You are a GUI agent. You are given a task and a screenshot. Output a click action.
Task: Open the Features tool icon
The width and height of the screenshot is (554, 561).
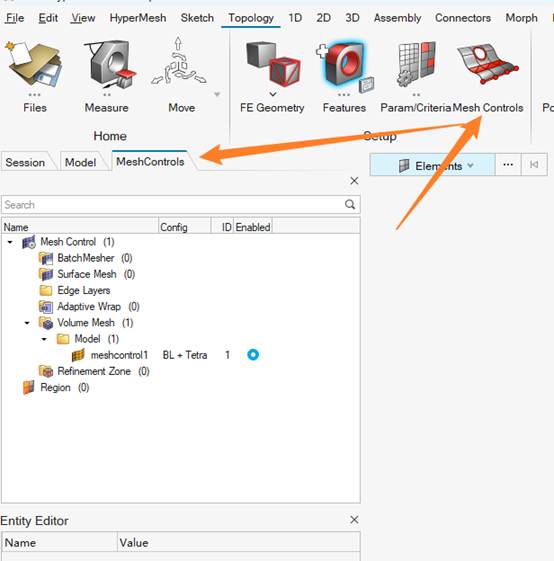click(344, 64)
